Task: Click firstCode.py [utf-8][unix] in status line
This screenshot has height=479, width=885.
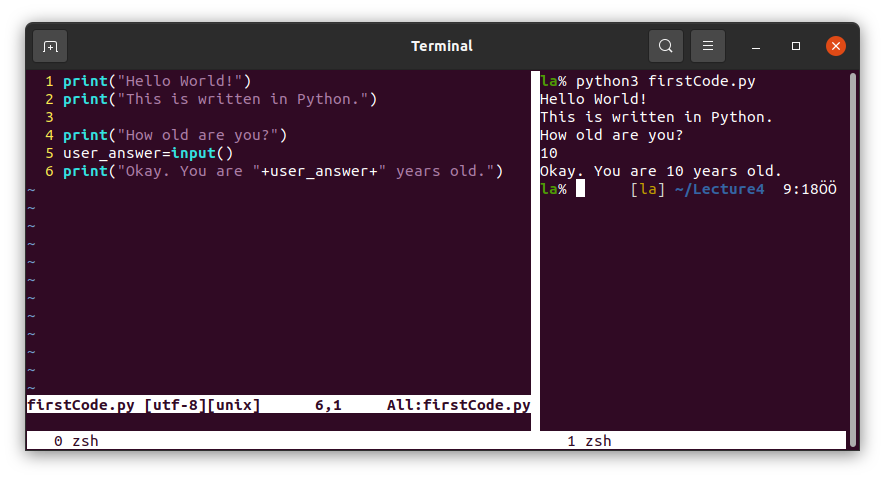Action: point(143,405)
